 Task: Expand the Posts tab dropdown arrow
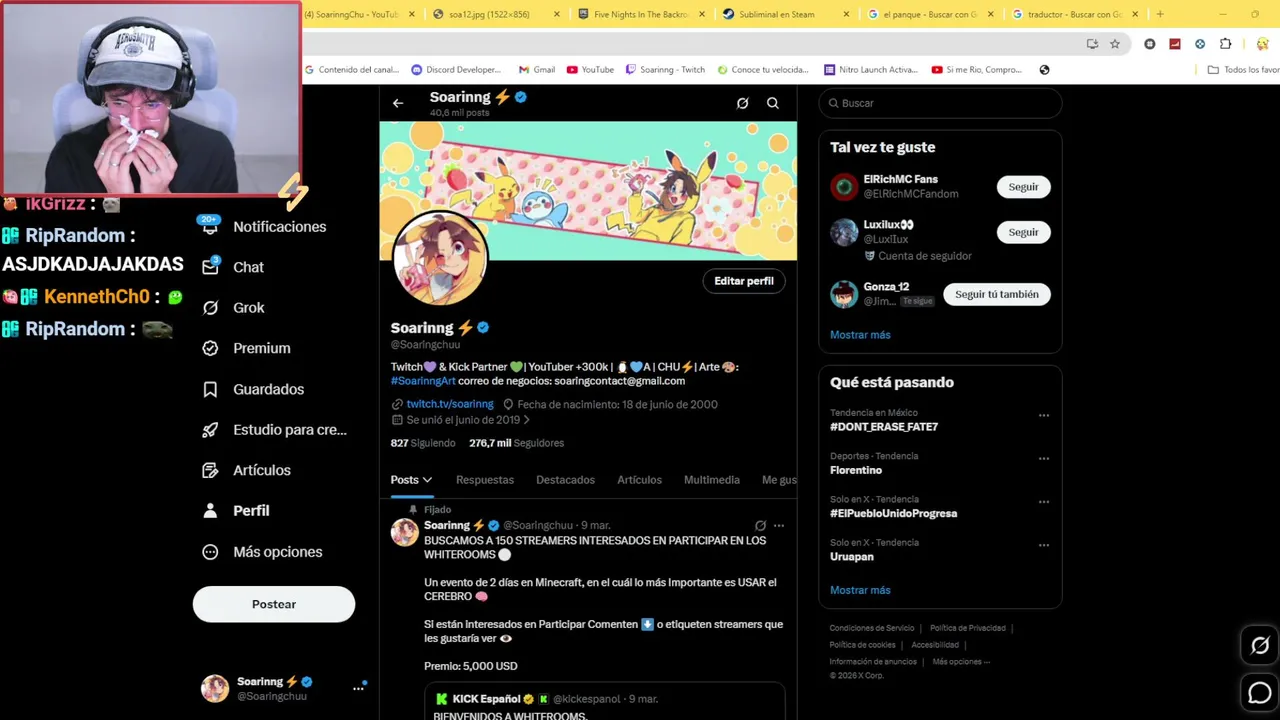pyautogui.click(x=427, y=480)
